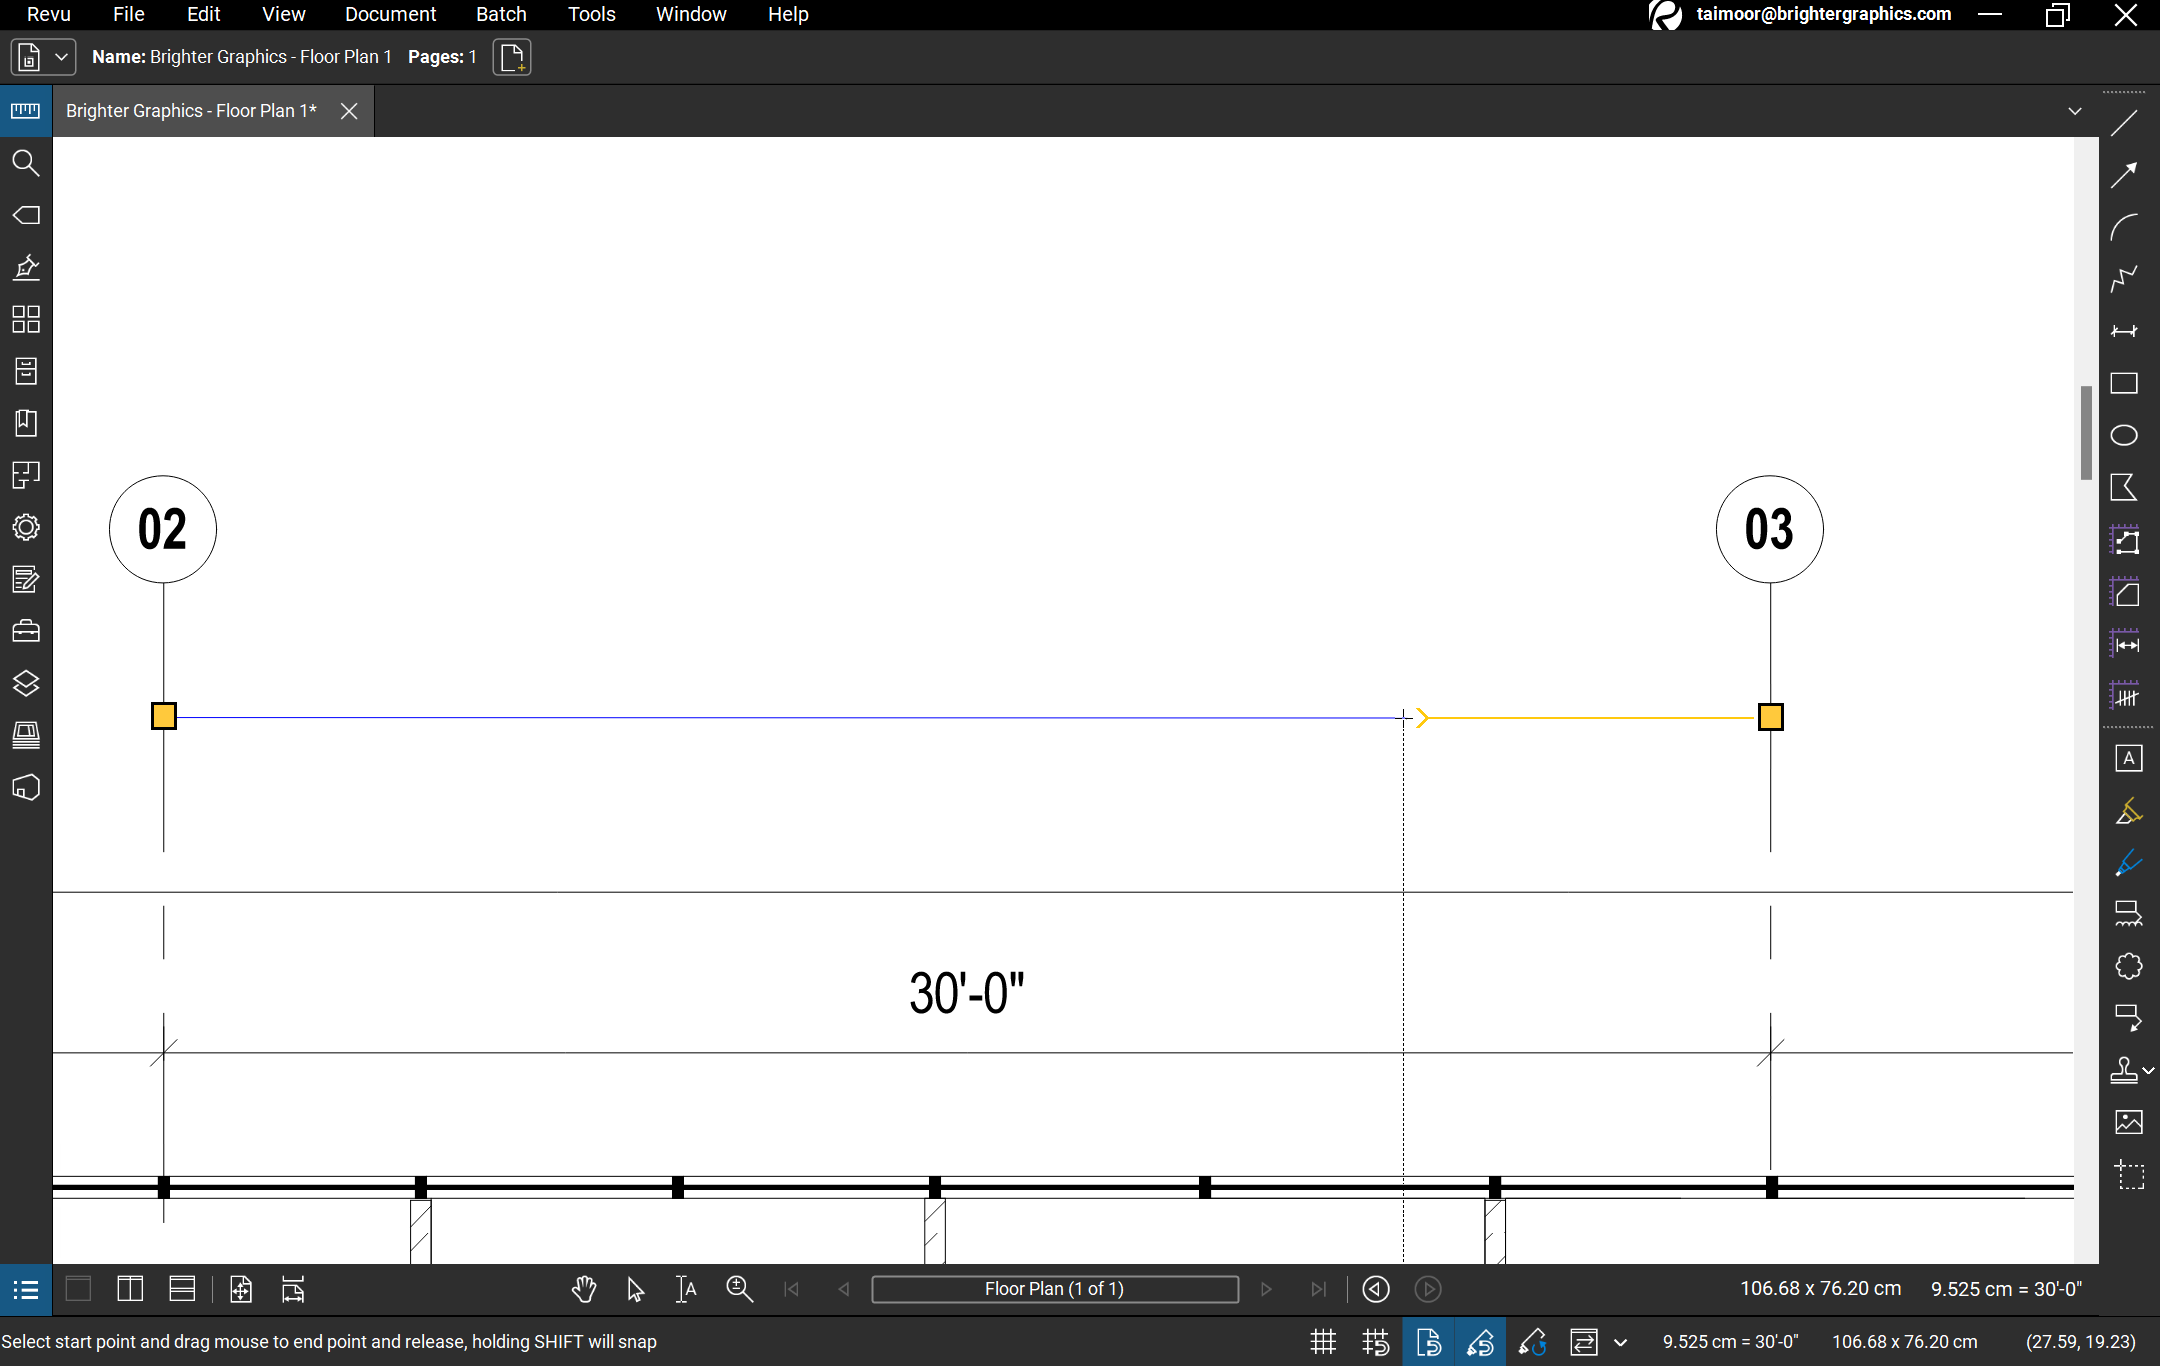Disable Snap to Content in status bar
The image size is (2160, 1366).
pos(1428,1342)
